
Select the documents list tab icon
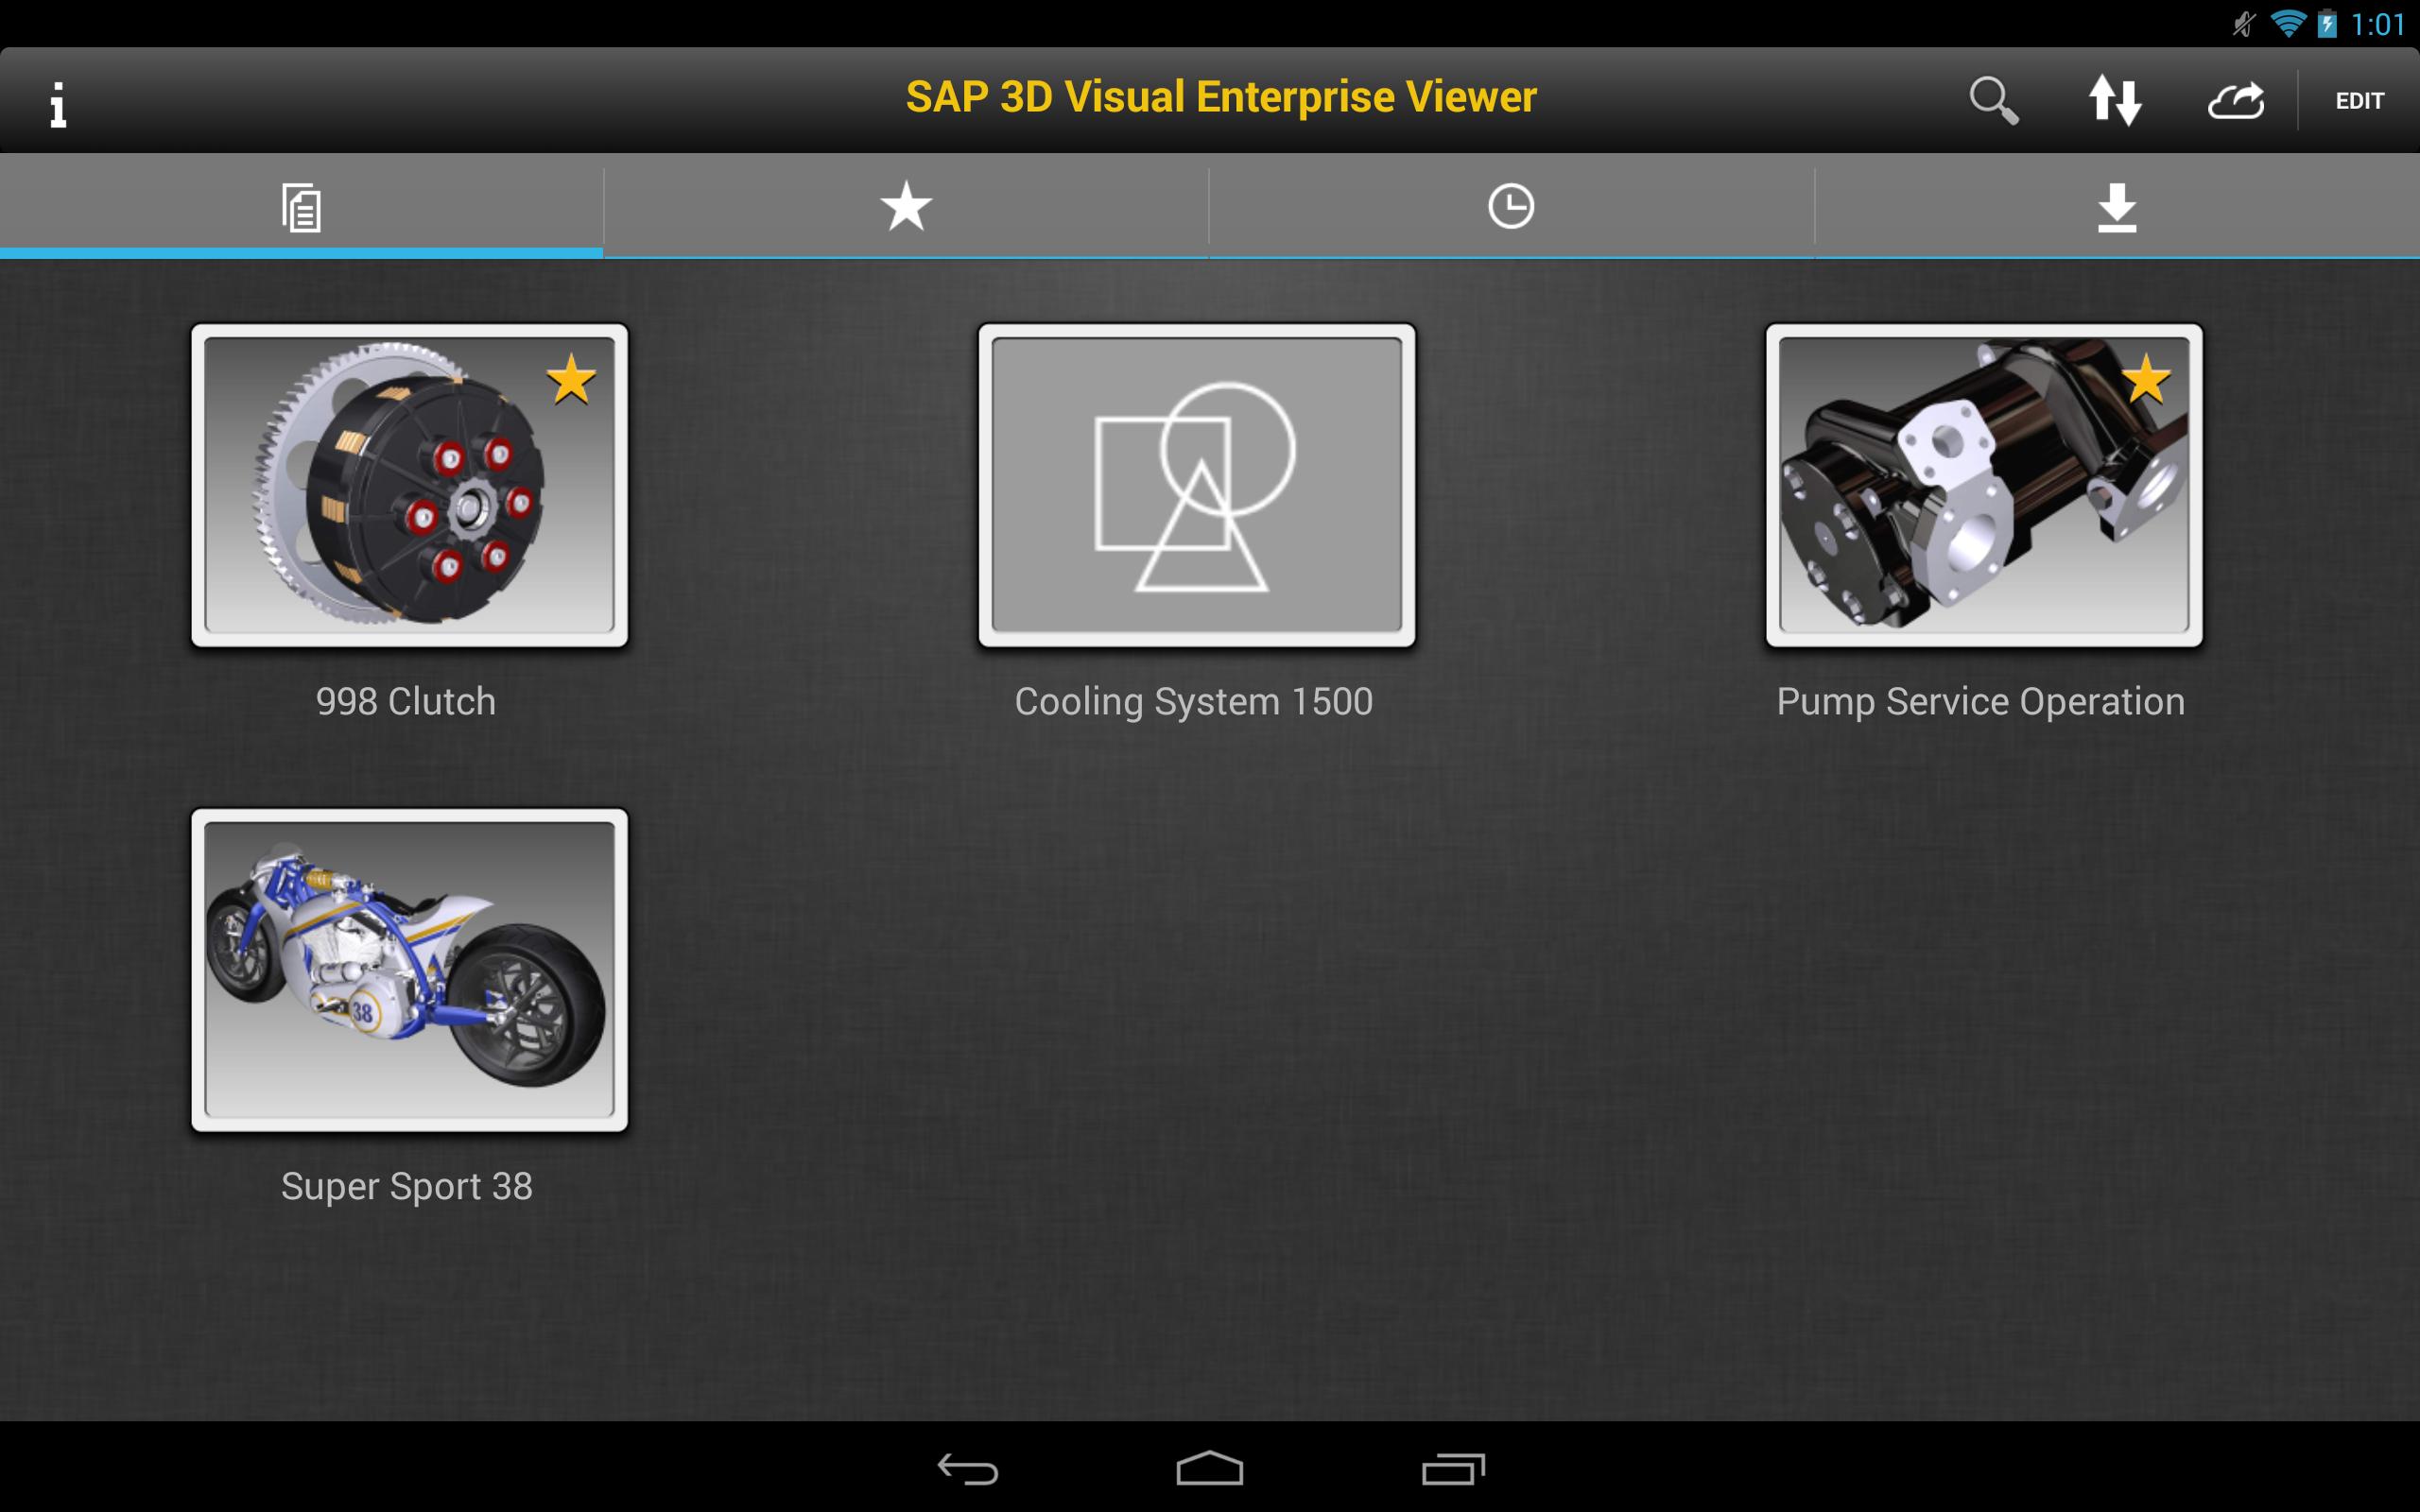(299, 206)
